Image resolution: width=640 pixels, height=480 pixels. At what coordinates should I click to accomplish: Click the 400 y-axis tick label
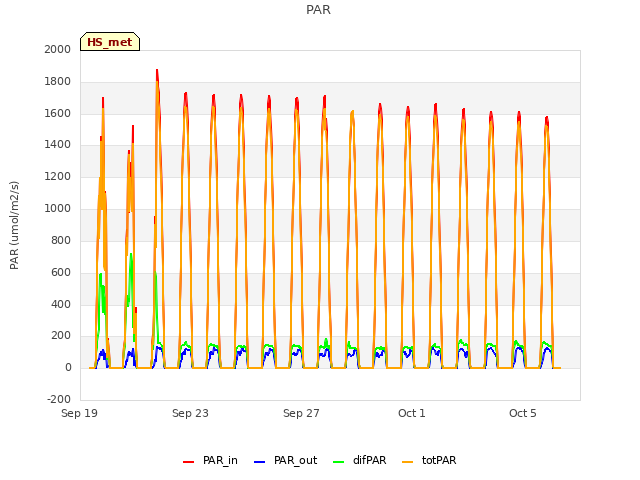pyautogui.click(x=61, y=304)
